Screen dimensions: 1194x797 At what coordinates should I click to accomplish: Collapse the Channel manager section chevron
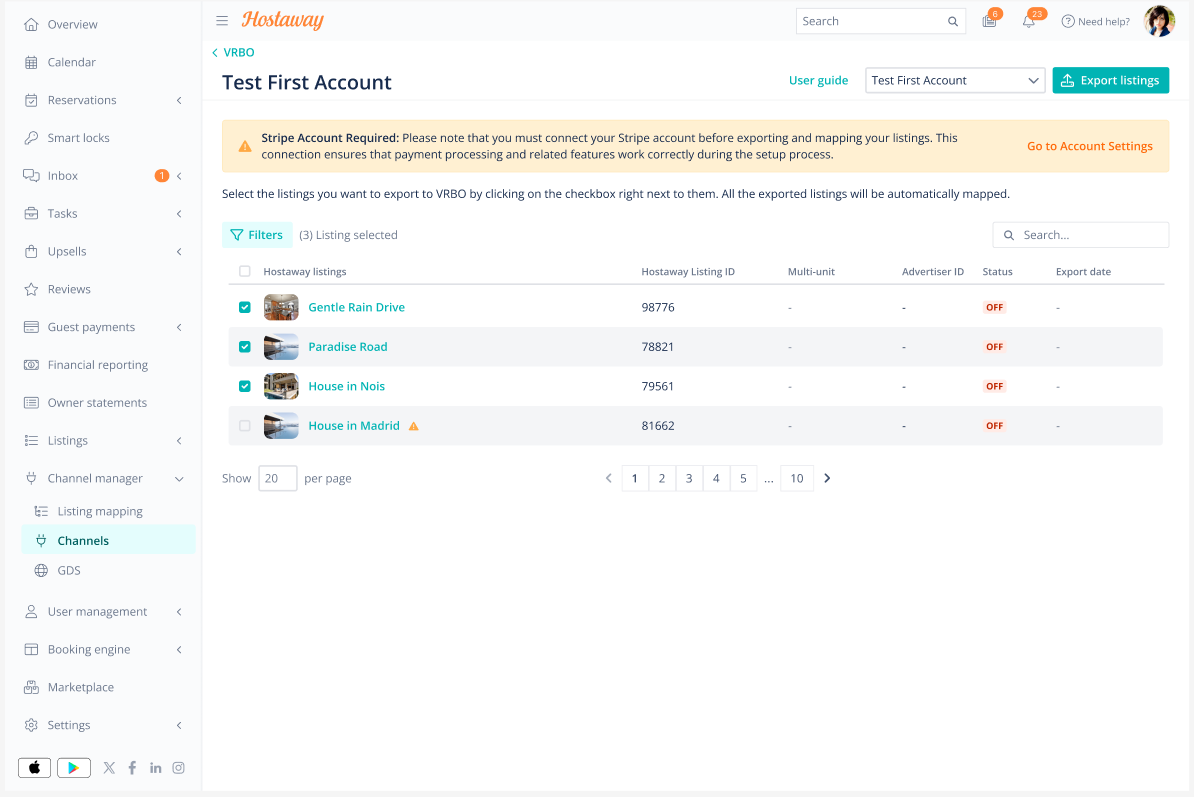point(179,479)
